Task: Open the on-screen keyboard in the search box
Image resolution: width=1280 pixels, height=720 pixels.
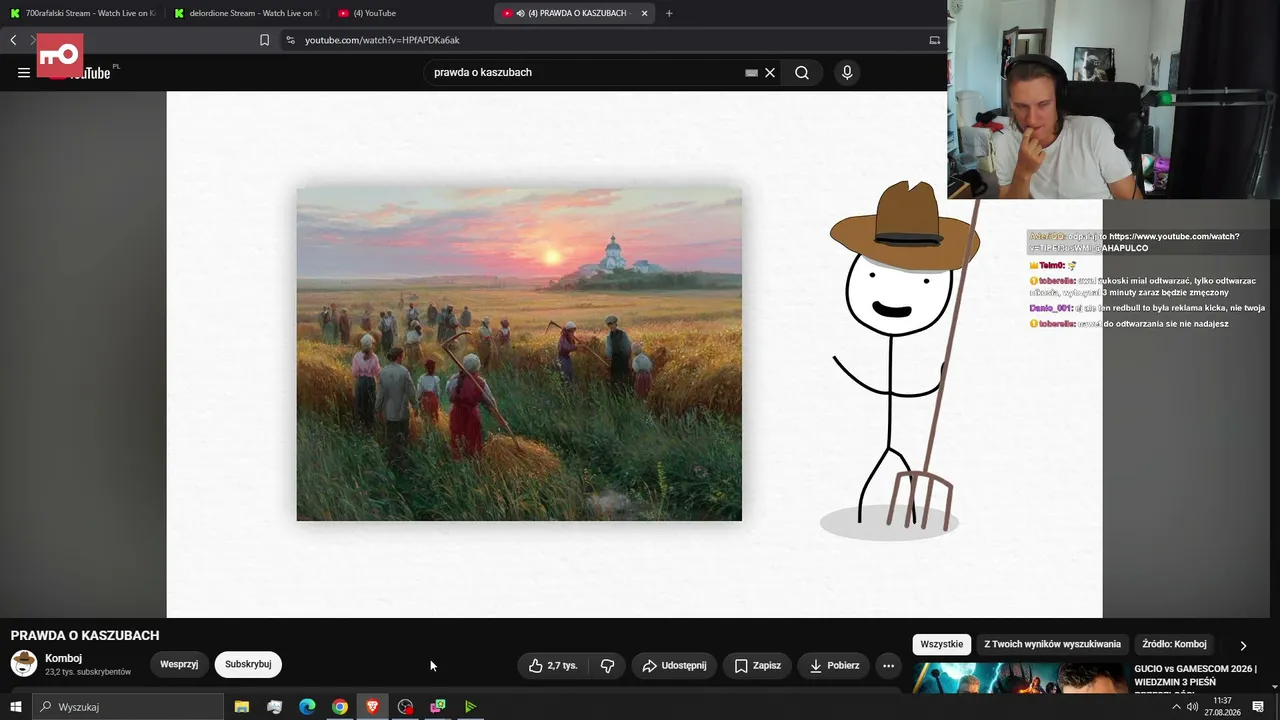Action: pyautogui.click(x=751, y=72)
